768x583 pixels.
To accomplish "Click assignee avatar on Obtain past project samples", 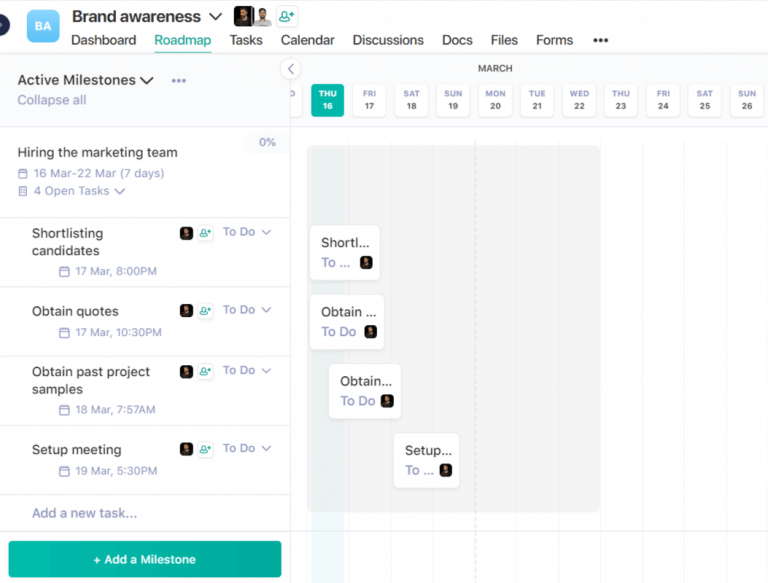I will pos(186,371).
